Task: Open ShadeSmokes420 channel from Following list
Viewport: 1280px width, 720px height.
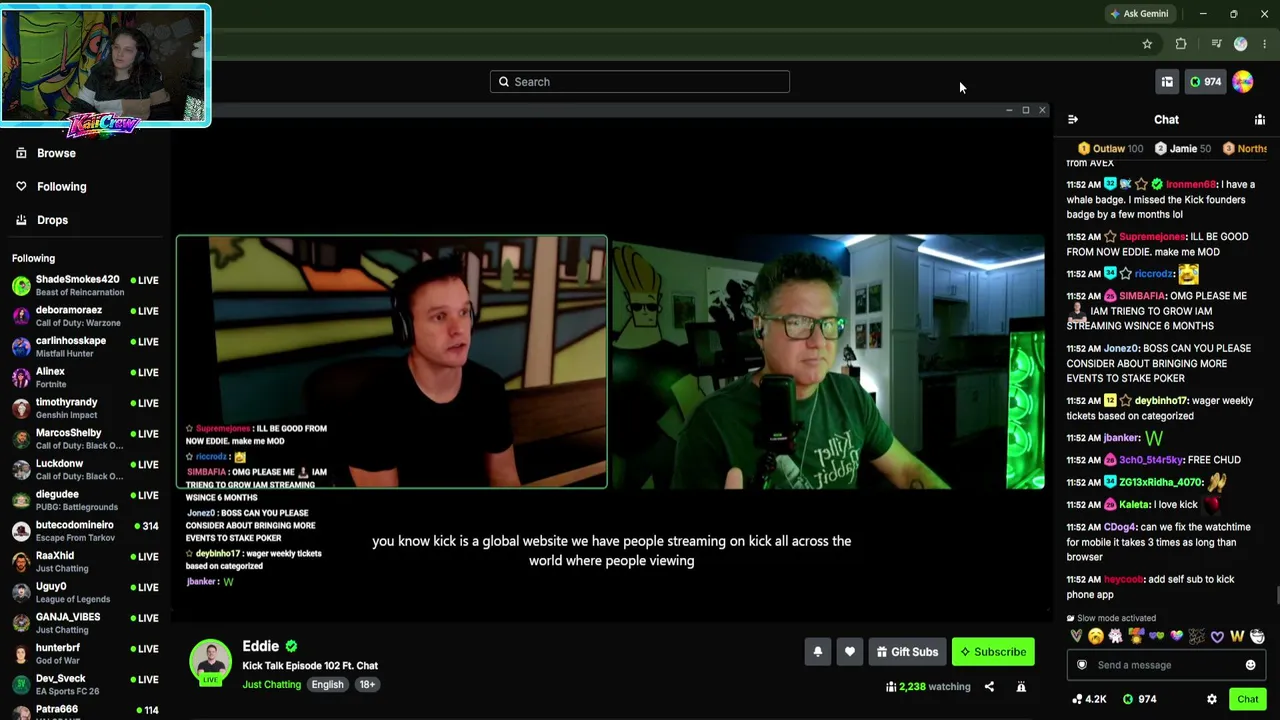Action: pos(85,286)
